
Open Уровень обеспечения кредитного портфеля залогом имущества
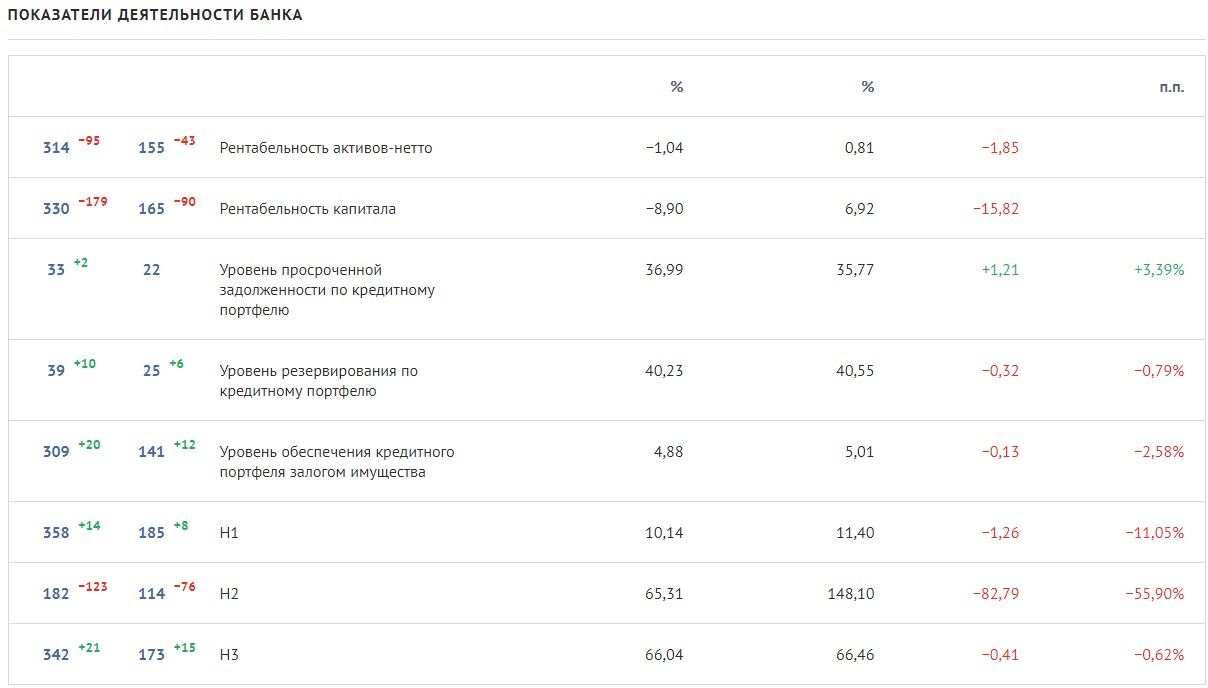coord(337,462)
